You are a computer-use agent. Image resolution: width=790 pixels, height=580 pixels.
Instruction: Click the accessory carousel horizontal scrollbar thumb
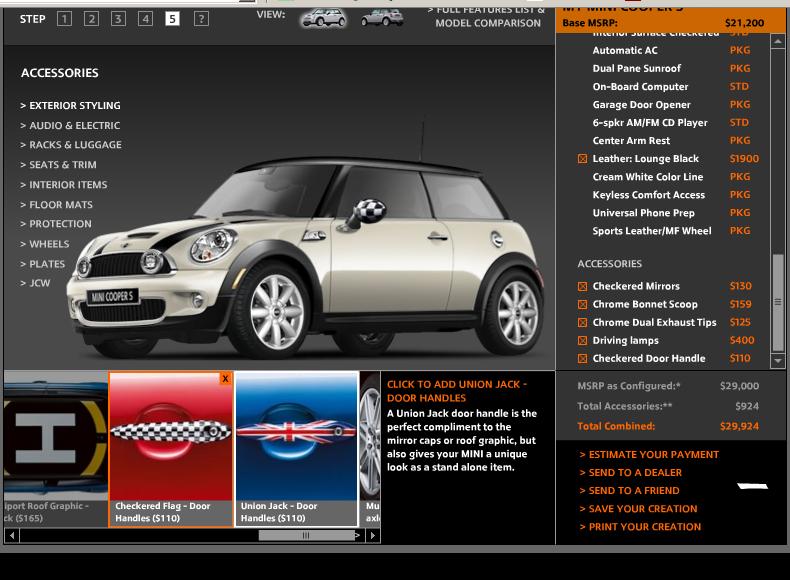coord(306,536)
